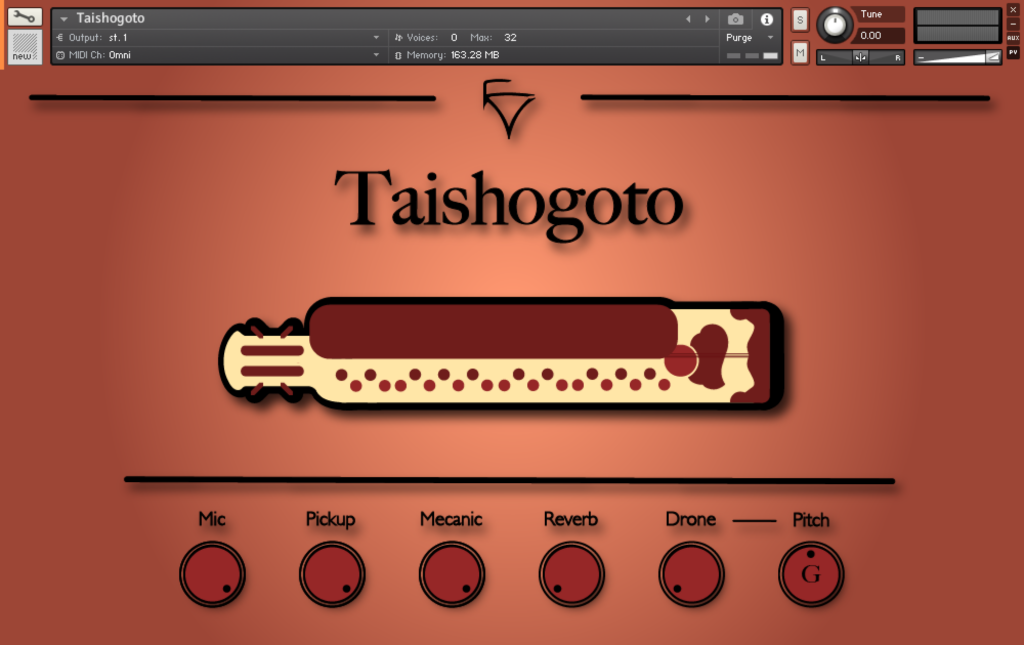
Task: Click the developer logo at top center
Action: point(509,108)
